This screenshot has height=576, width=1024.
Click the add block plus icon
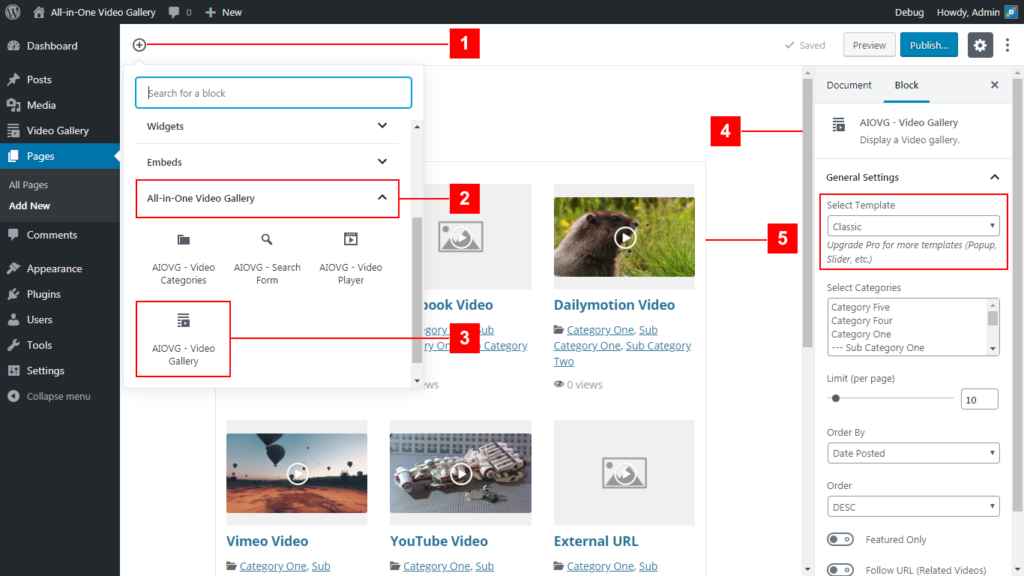(x=139, y=45)
